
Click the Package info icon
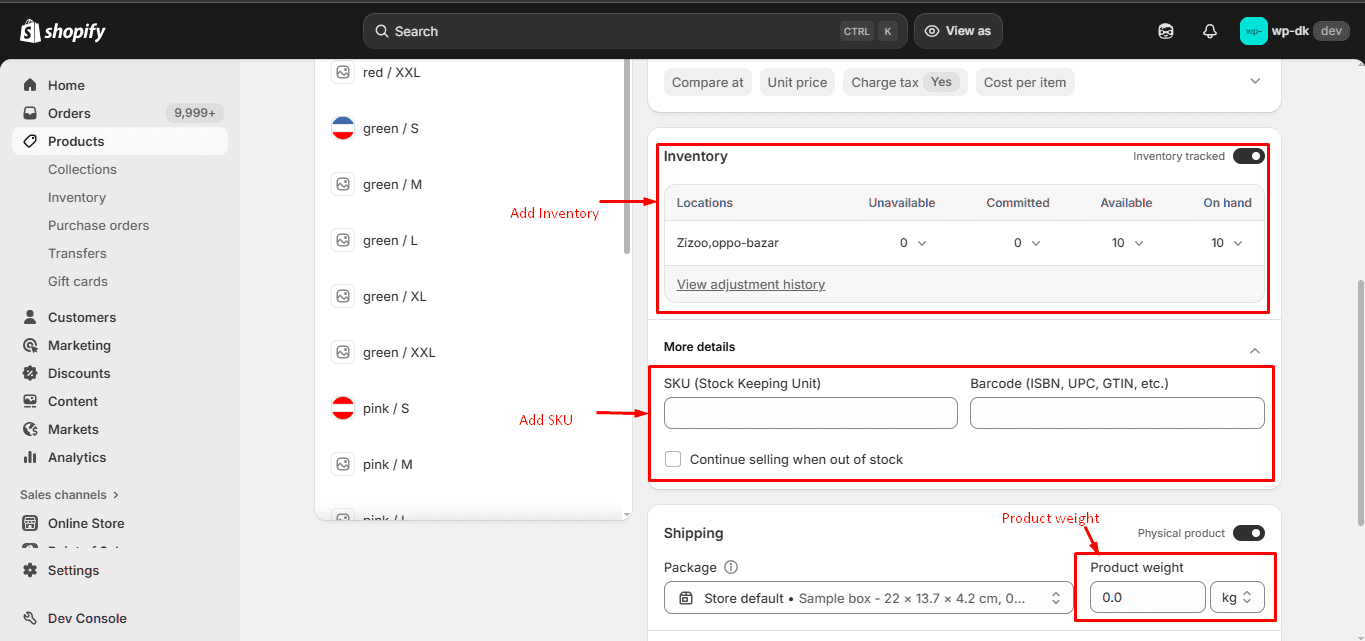click(x=731, y=567)
